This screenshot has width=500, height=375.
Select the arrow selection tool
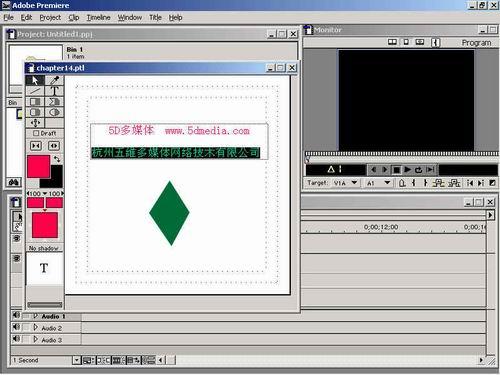pos(35,80)
